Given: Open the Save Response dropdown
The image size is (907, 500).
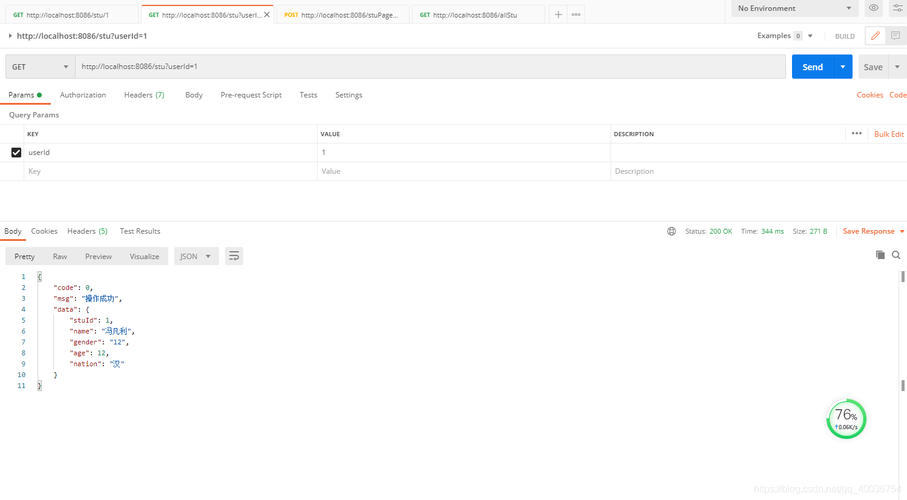Looking at the screenshot, I should (873, 231).
